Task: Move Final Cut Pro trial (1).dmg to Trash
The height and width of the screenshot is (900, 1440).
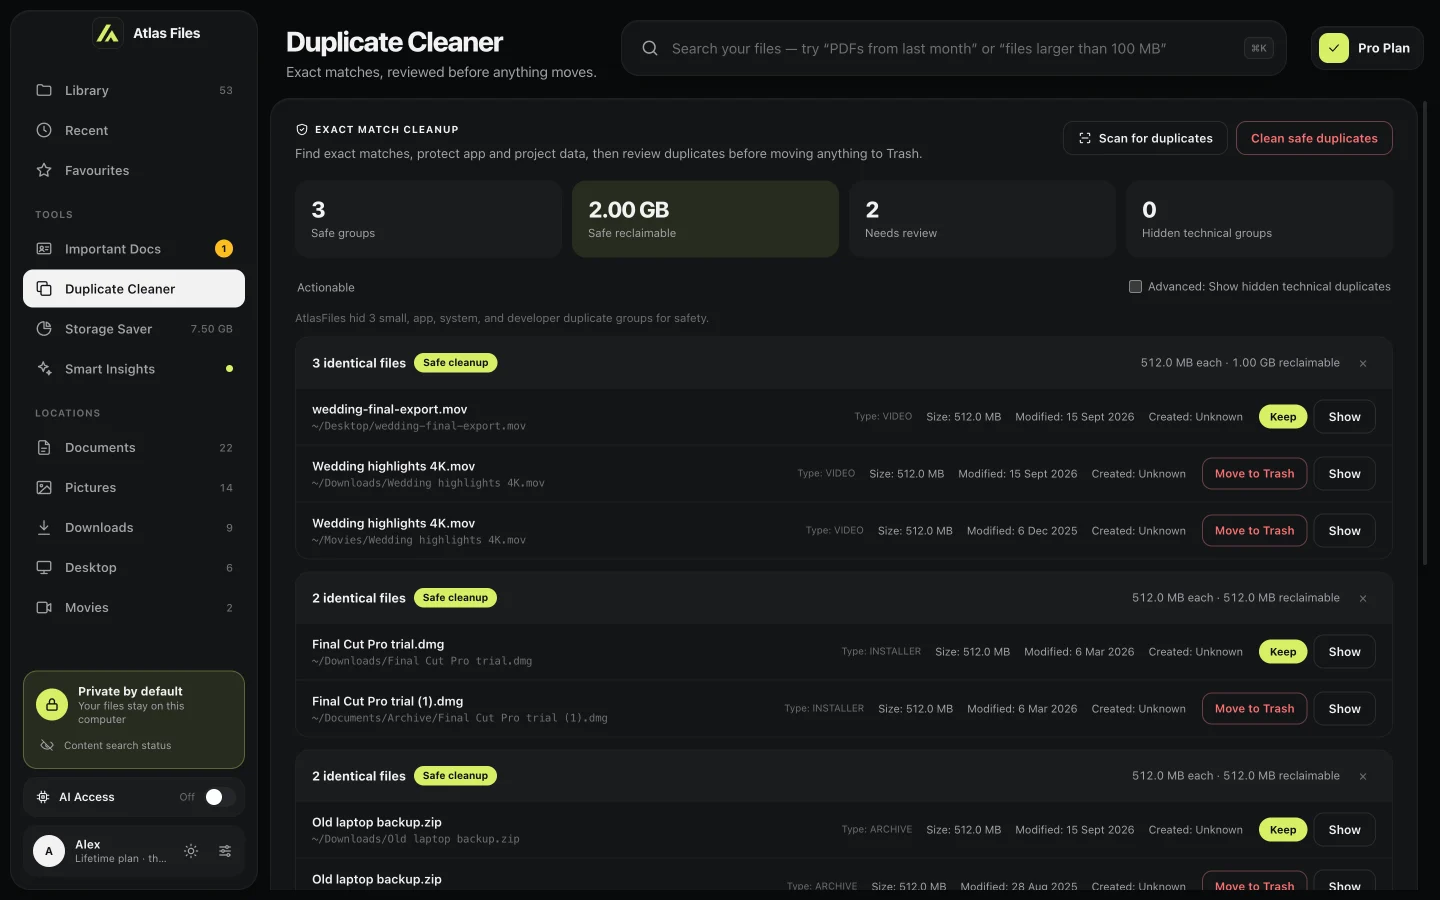Action: 1254,709
